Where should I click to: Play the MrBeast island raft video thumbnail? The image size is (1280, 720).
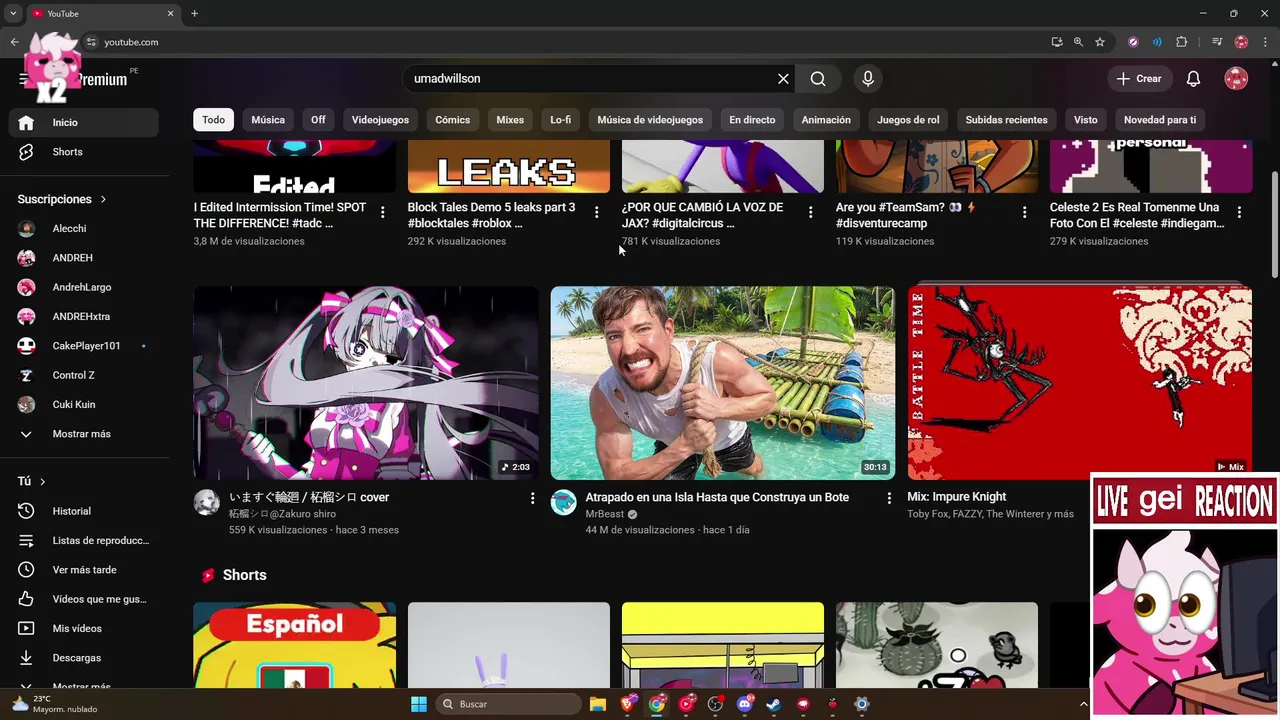(x=722, y=383)
